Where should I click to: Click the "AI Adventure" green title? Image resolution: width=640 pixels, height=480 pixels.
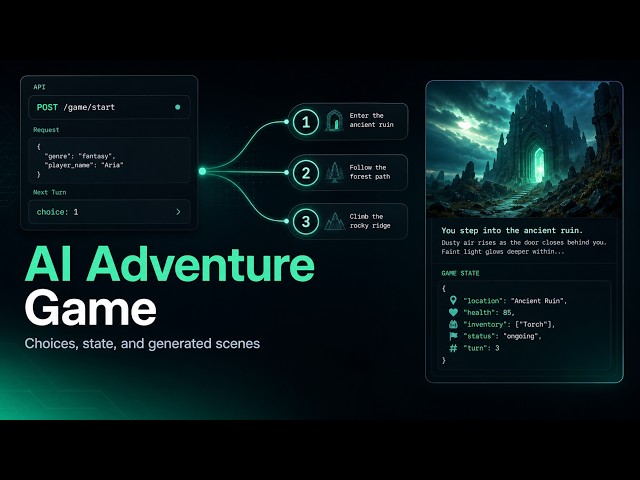[170, 264]
